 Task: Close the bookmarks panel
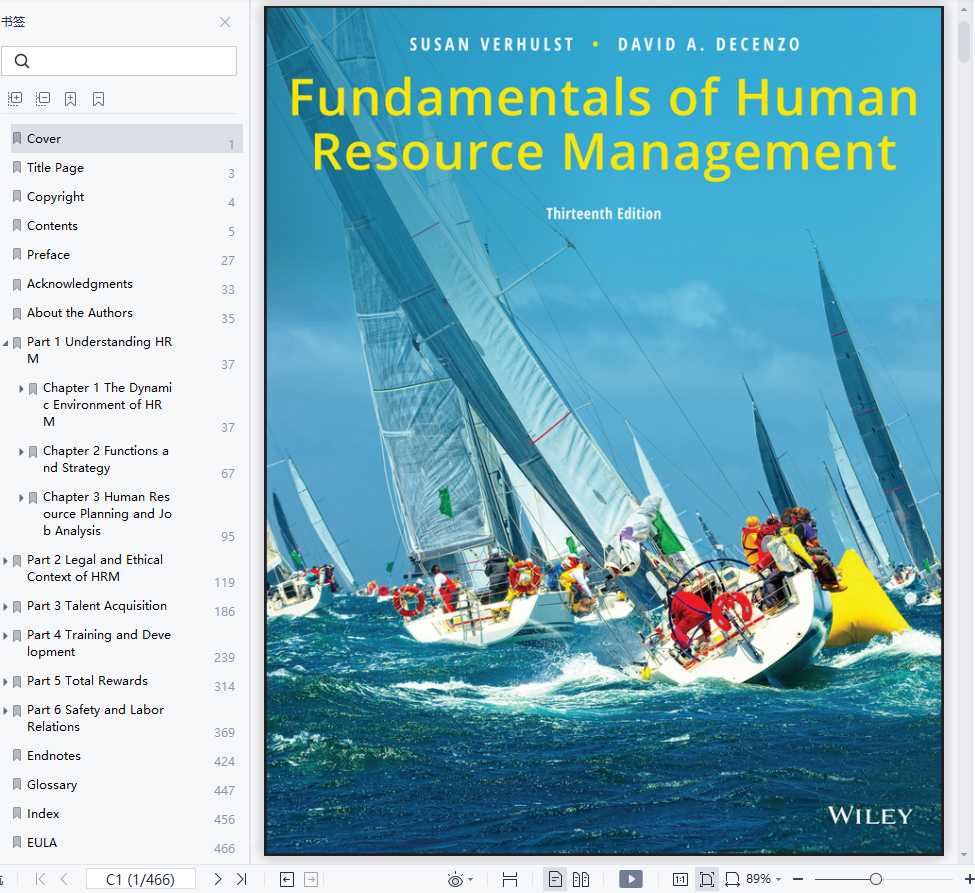tap(225, 22)
